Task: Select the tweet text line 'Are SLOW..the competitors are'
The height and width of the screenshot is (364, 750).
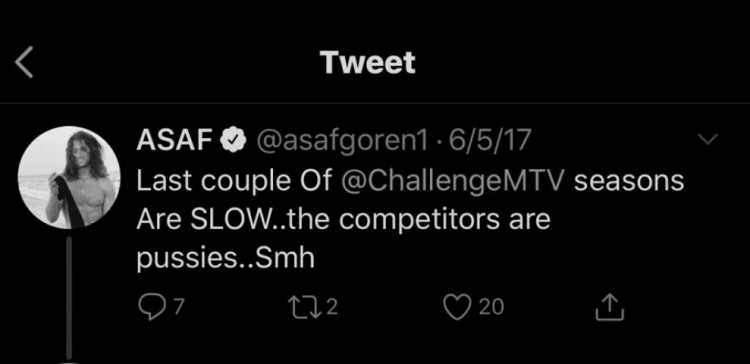Action: [343, 221]
